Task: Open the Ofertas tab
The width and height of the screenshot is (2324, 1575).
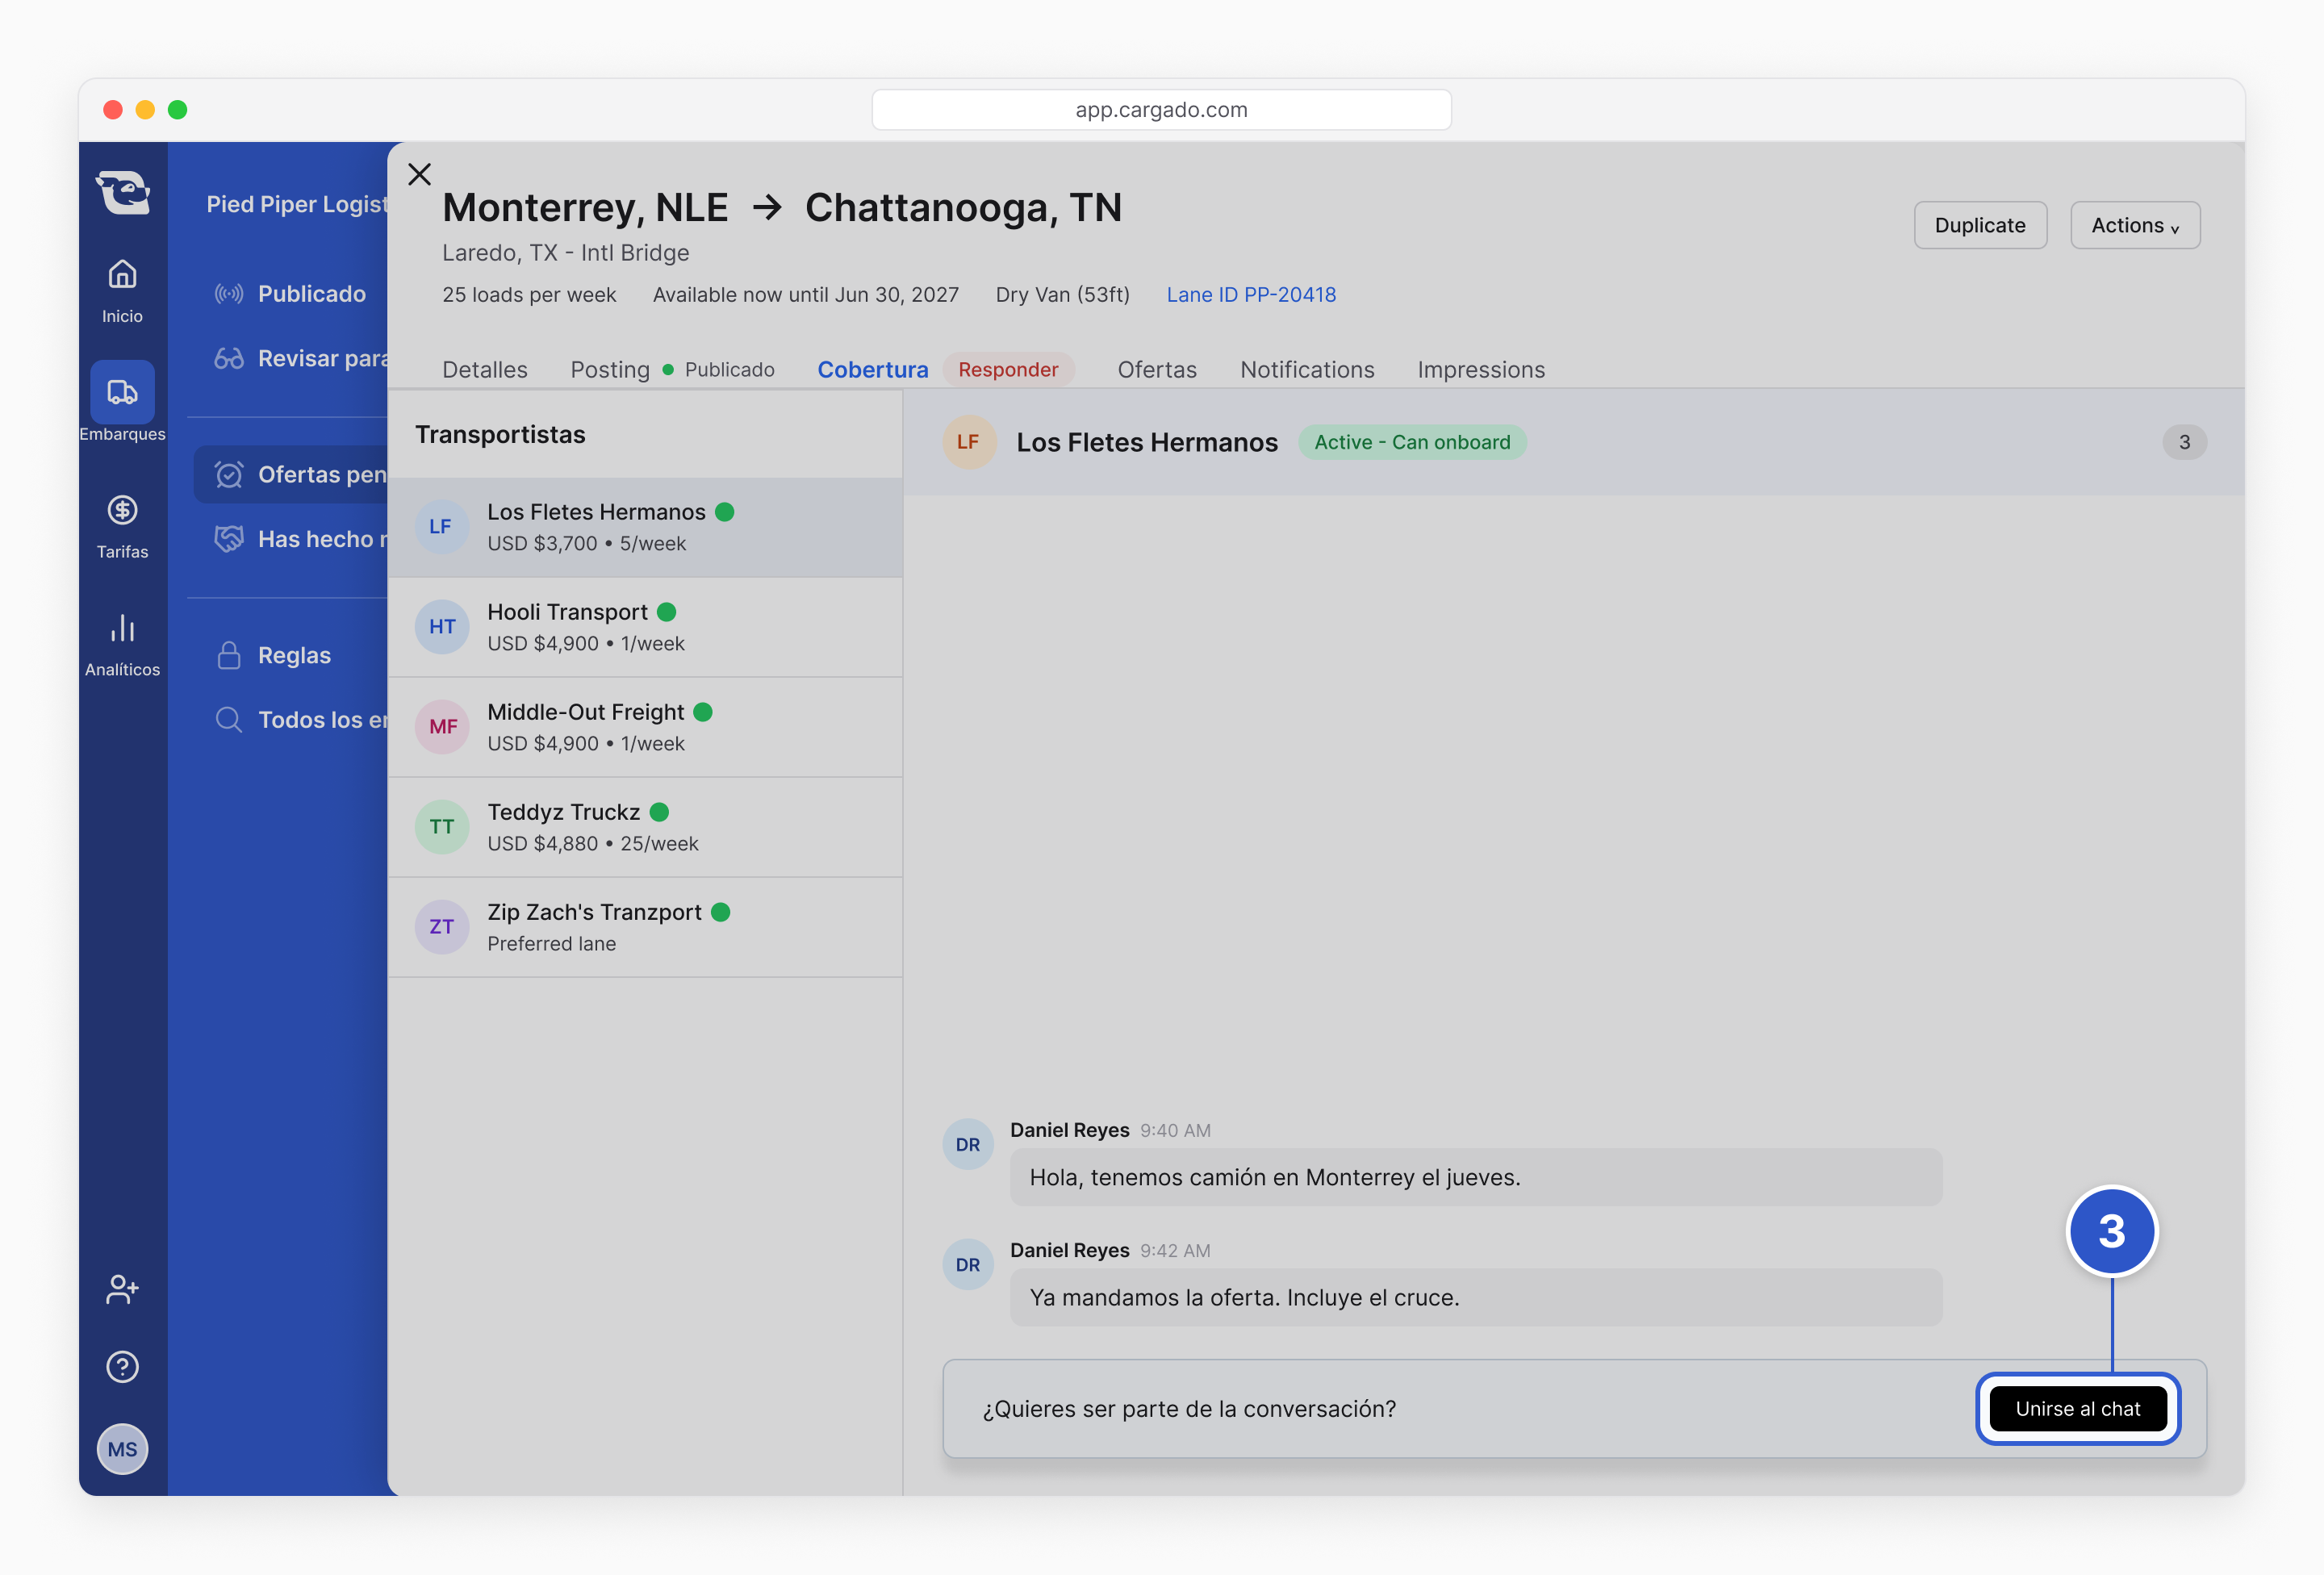Action: point(1157,369)
